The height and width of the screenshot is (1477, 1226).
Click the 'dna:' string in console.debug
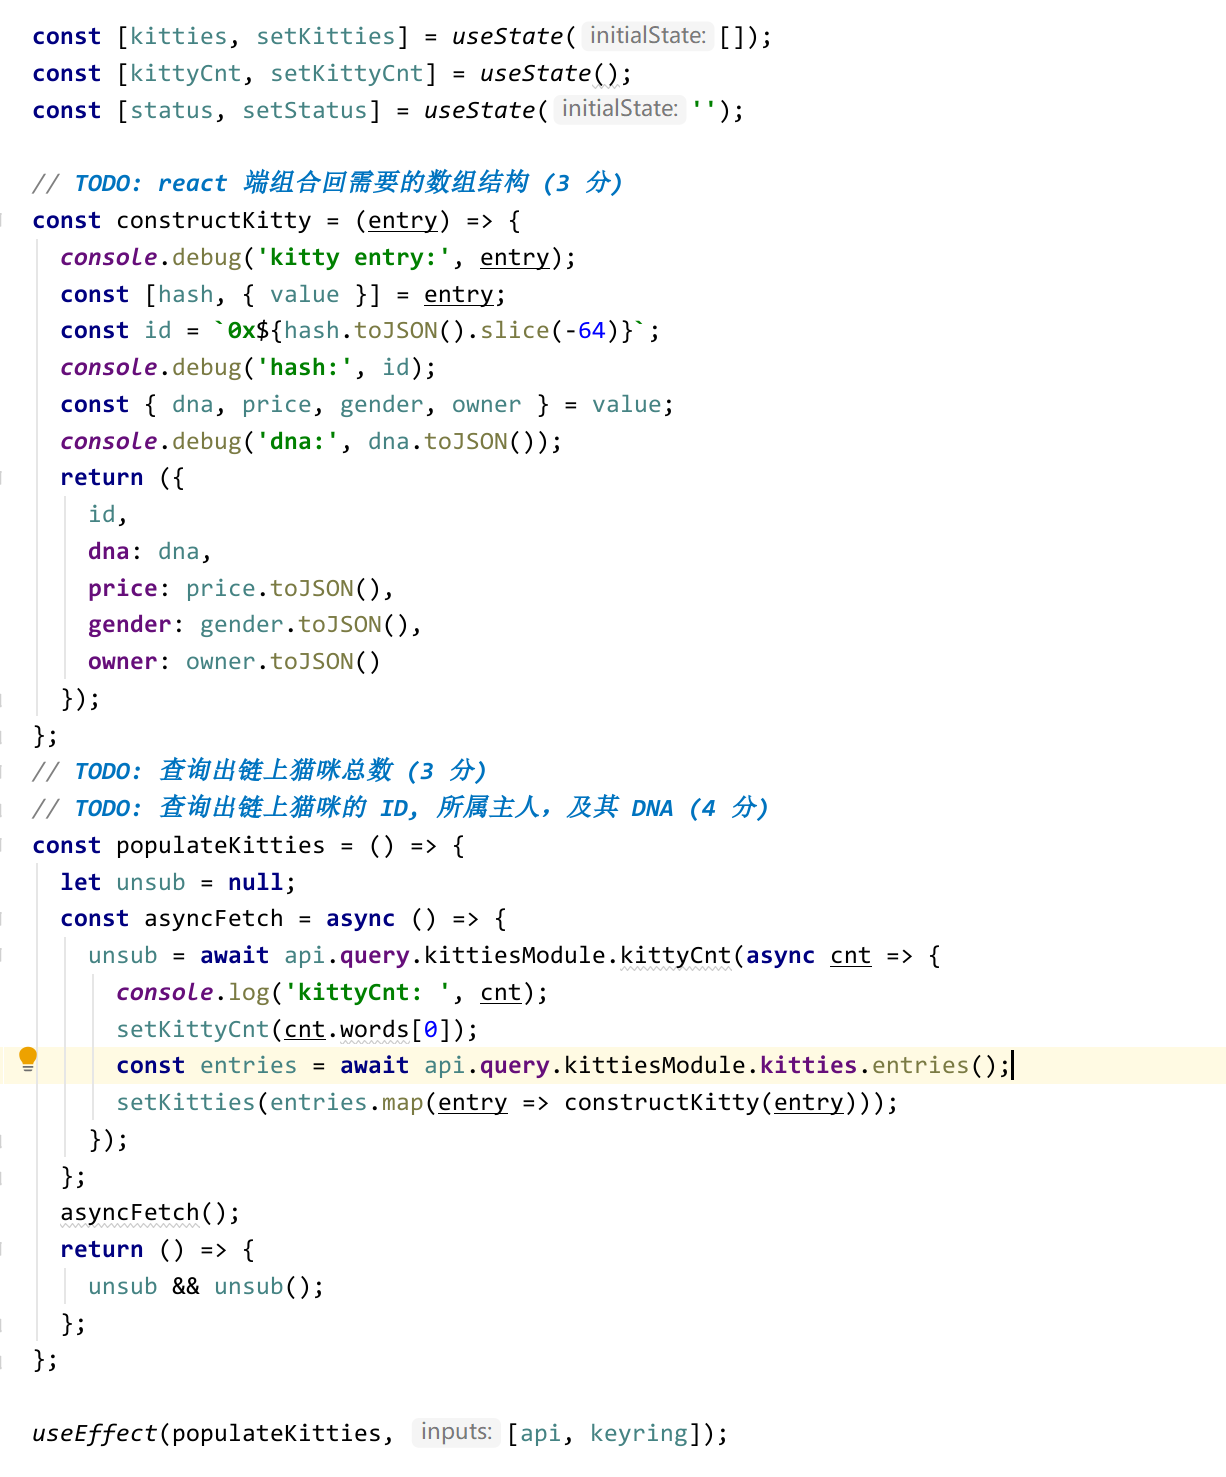pos(298,441)
